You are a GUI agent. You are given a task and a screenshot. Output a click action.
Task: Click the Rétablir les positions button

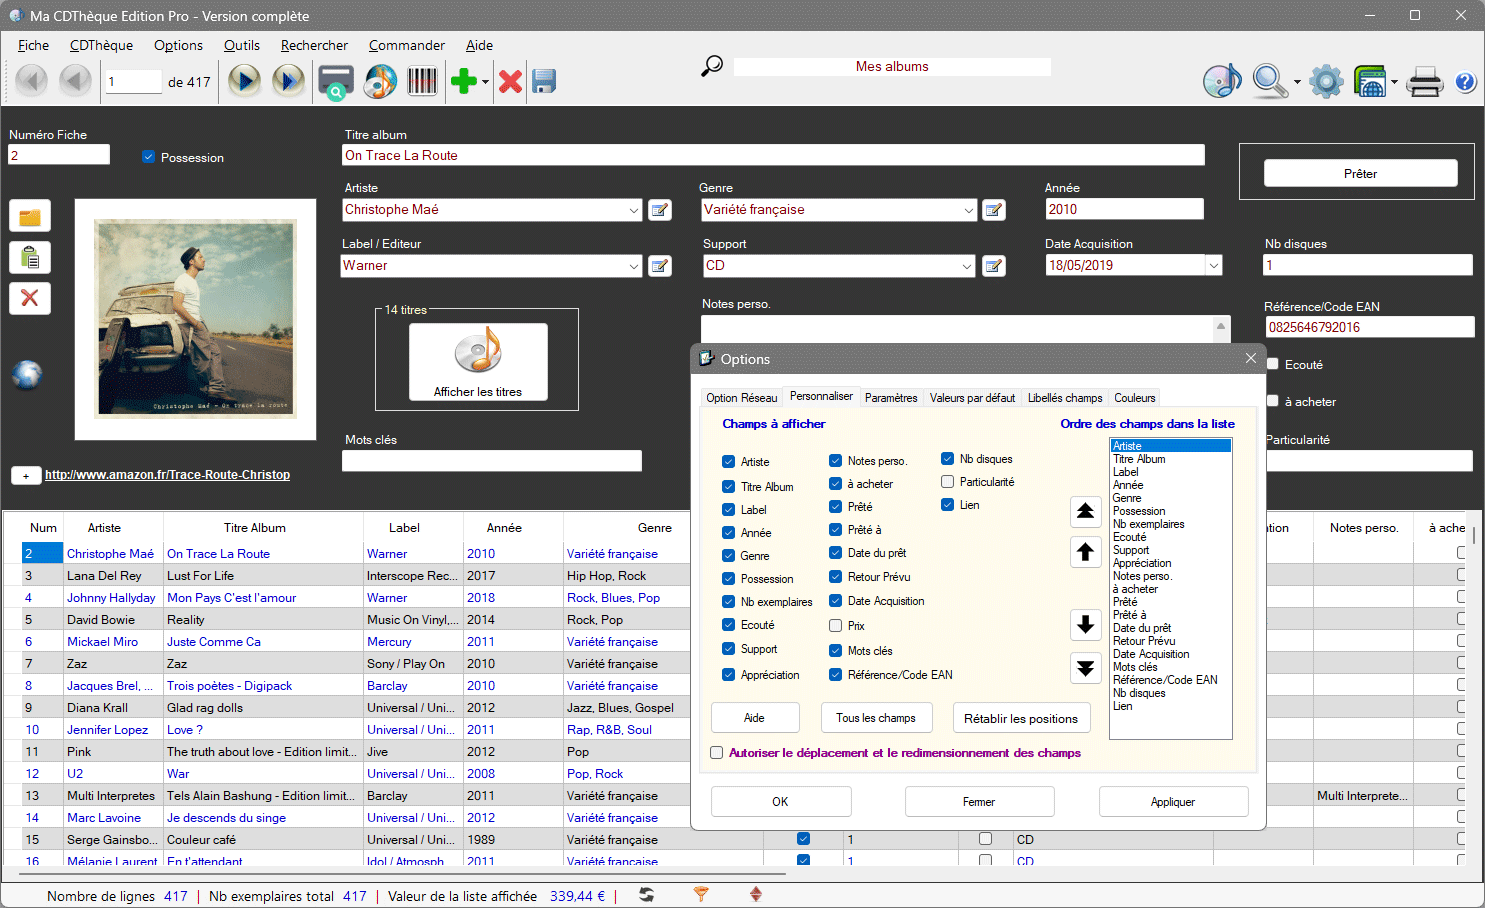[x=1020, y=718]
